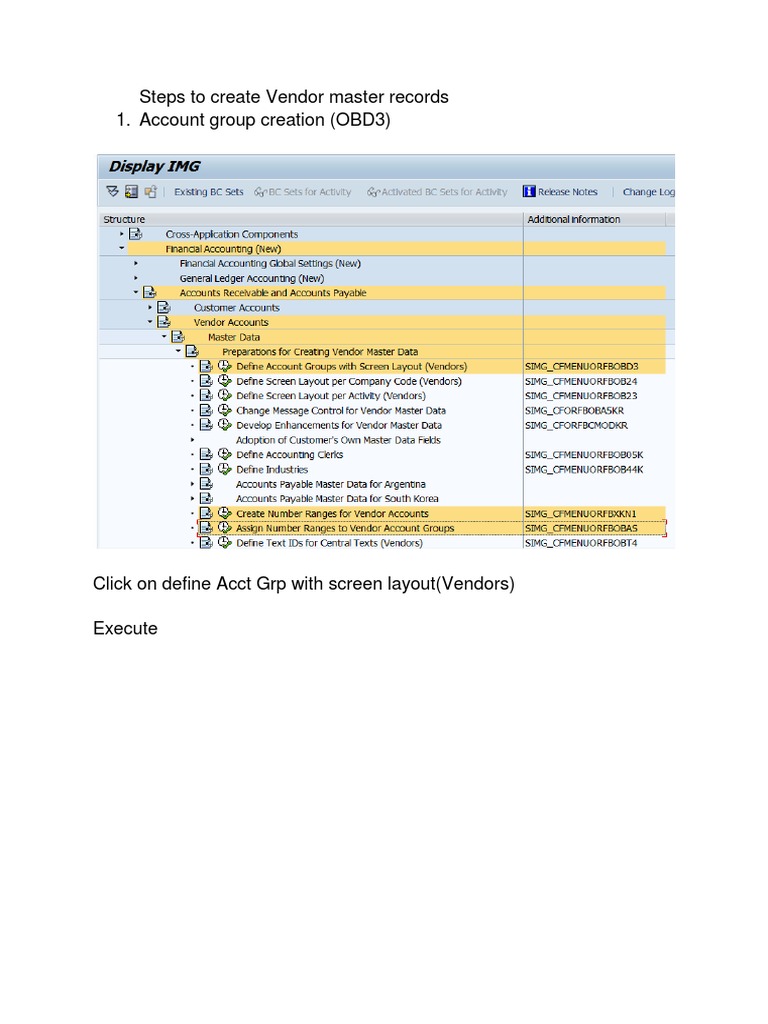This screenshot has height=1024, width=768.
Task: Expand Customer Accounts node
Action: 150,308
